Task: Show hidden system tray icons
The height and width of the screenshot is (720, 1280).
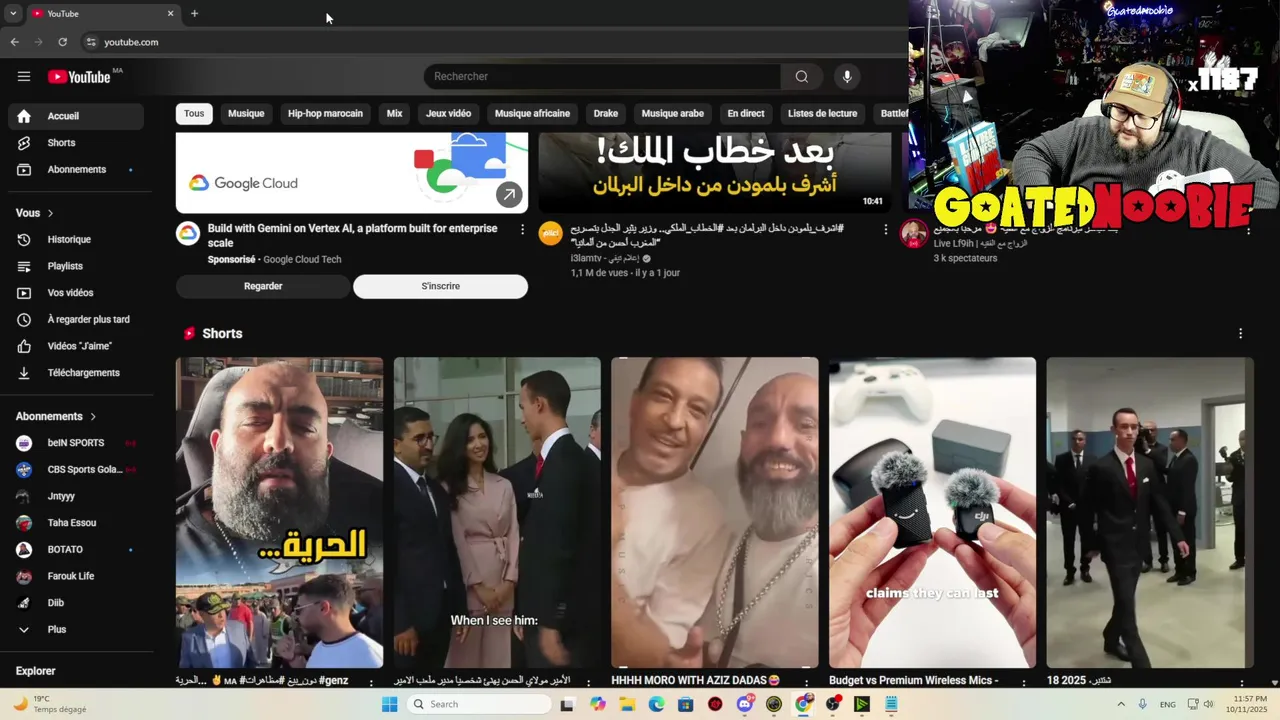Action: click(1121, 704)
